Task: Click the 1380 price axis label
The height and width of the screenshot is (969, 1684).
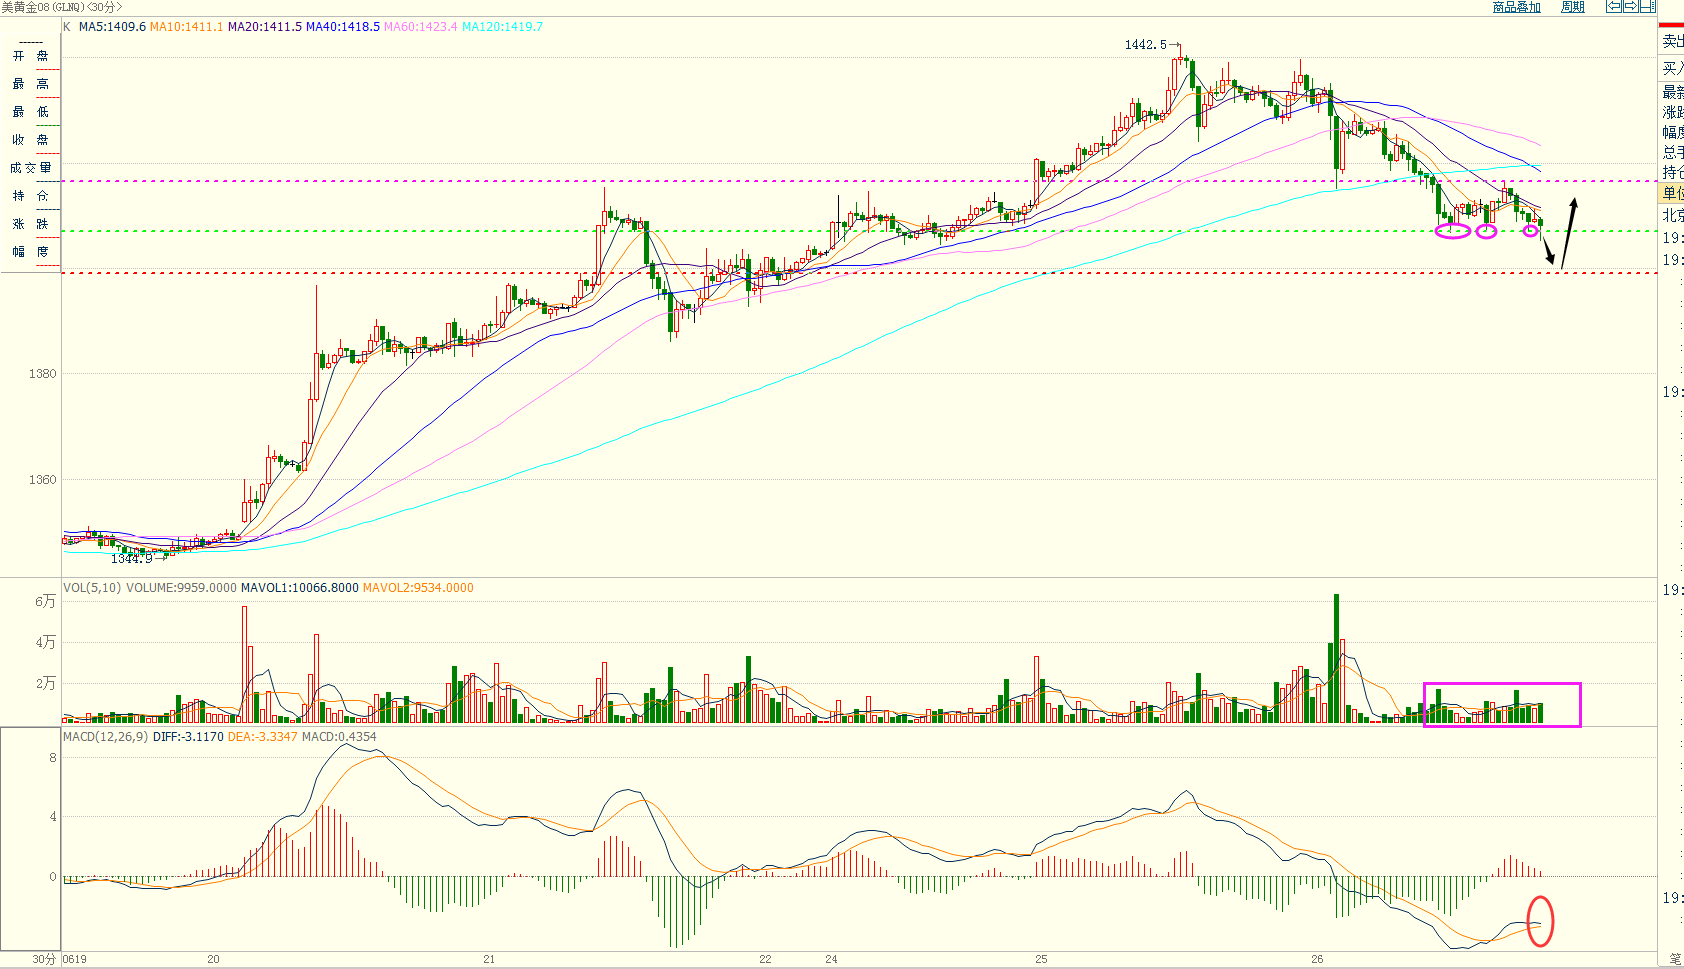Action: tap(43, 374)
